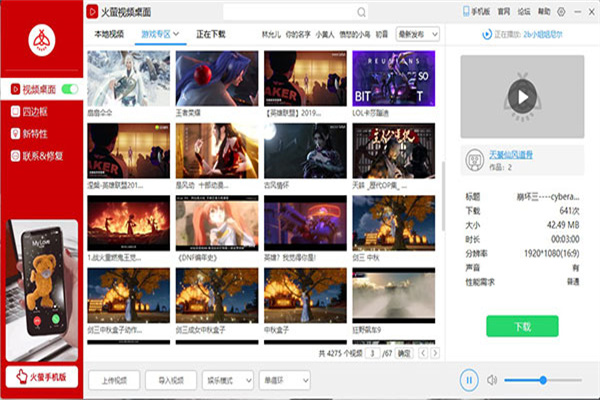The width and height of the screenshot is (600, 400).
Task: Open the 中秋盒子 video thumbnail
Action: tap(305, 296)
